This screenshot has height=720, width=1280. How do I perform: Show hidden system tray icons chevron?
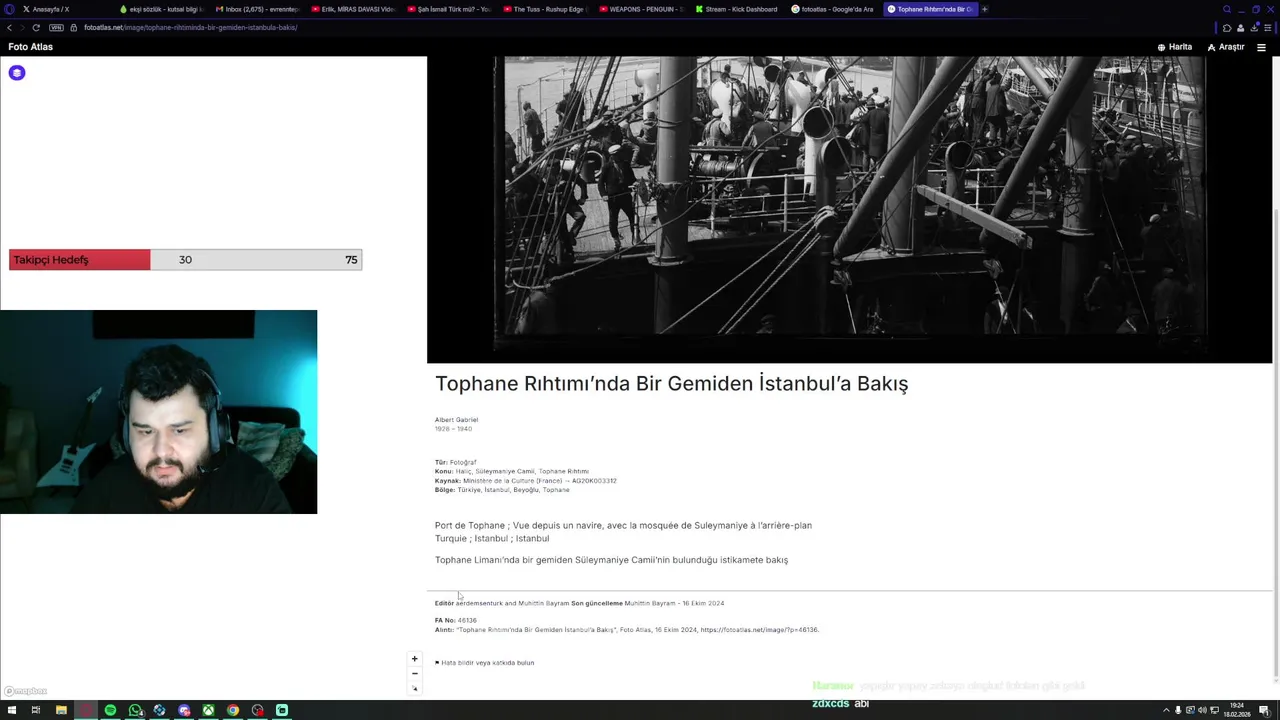pos(1166,710)
